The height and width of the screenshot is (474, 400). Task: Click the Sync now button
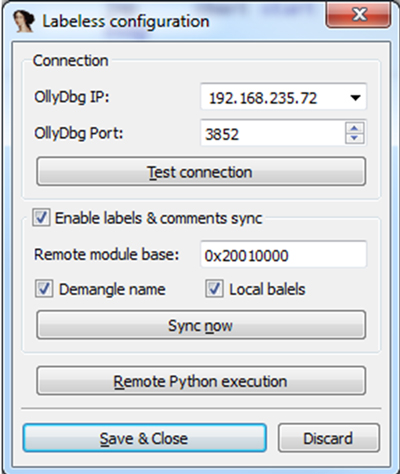[201, 325]
